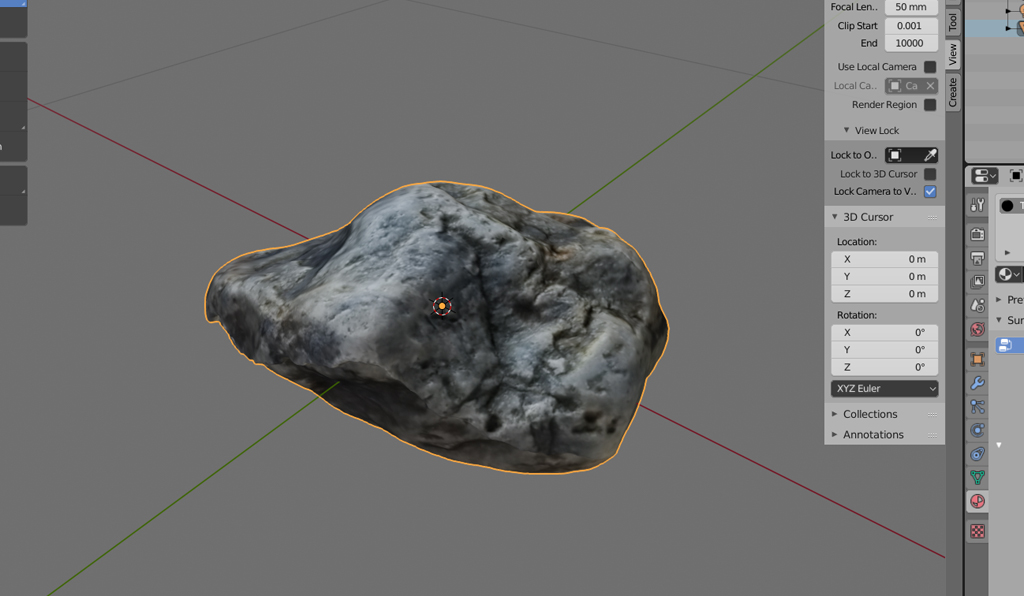Open the Physics properties tab
The width and height of the screenshot is (1024, 596).
(977, 430)
